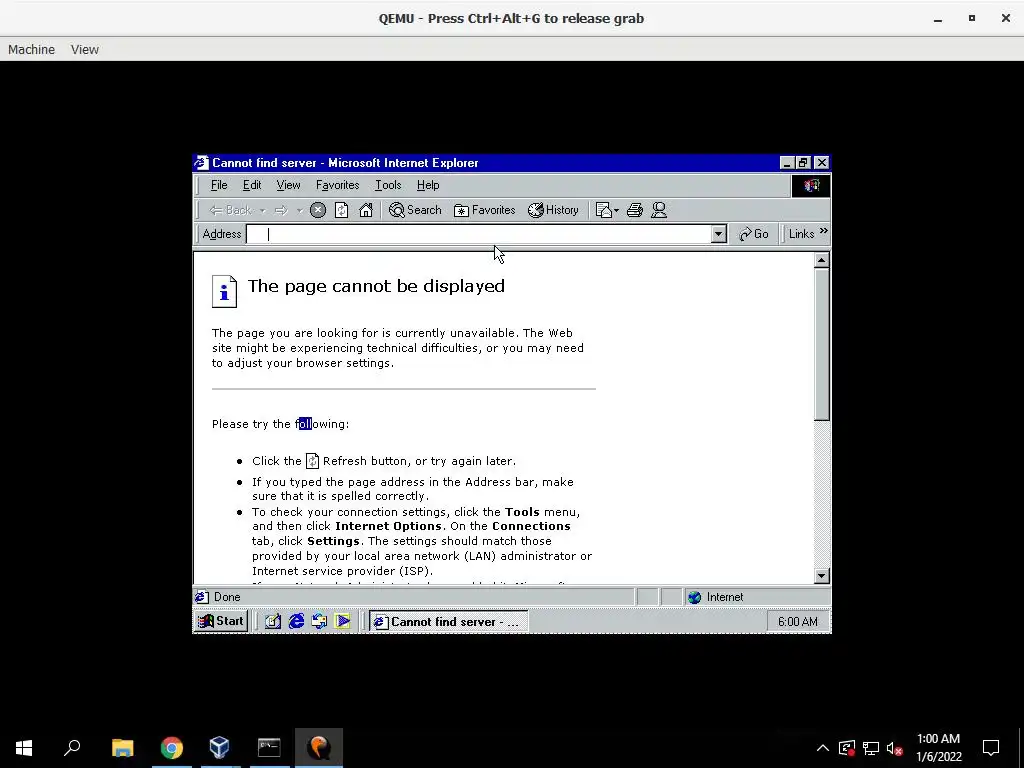The width and height of the screenshot is (1024, 768).
Task: Open the Forward history dropdown arrow
Action: pos(299,210)
